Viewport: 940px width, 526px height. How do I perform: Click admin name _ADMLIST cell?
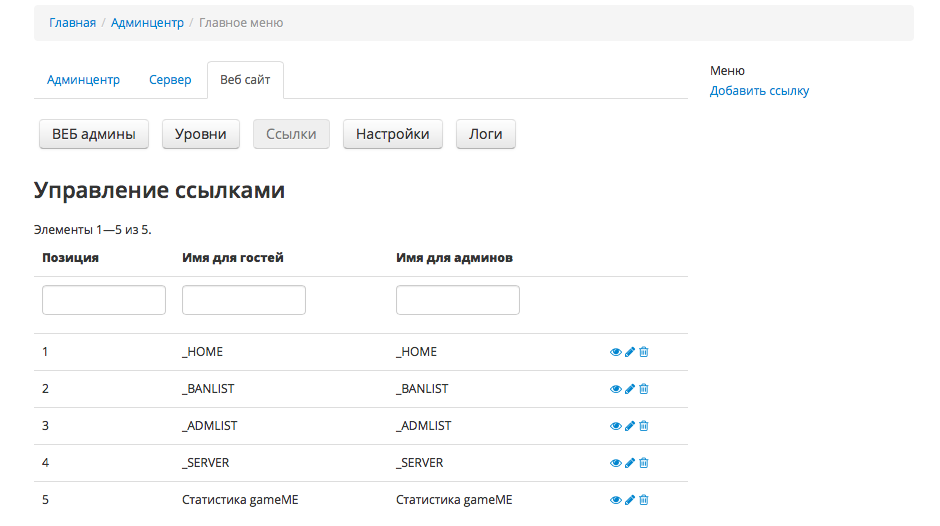coord(424,426)
